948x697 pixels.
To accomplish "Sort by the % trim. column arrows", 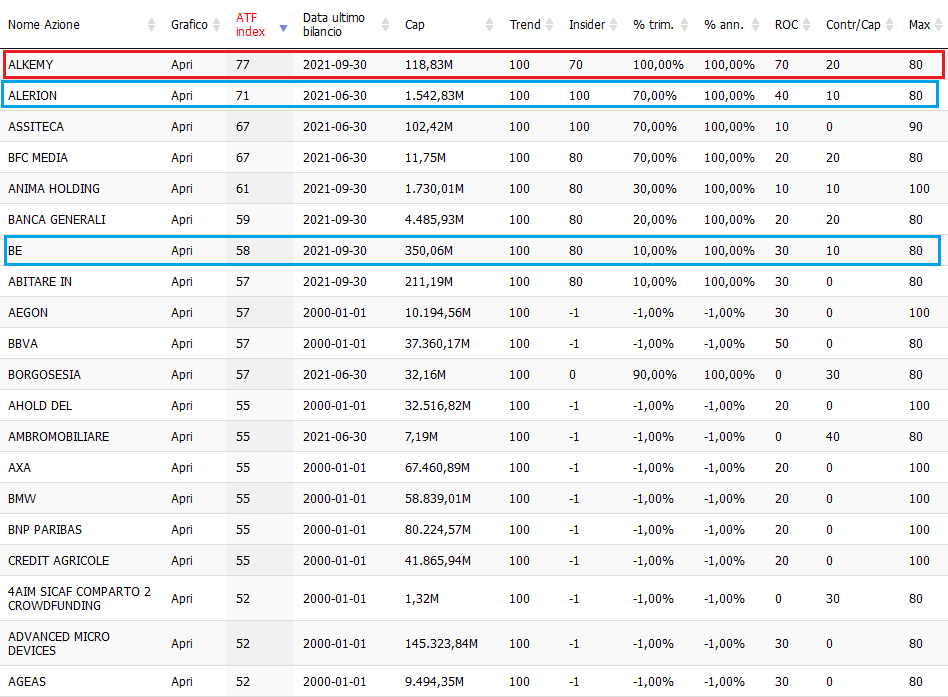I will click(x=684, y=25).
